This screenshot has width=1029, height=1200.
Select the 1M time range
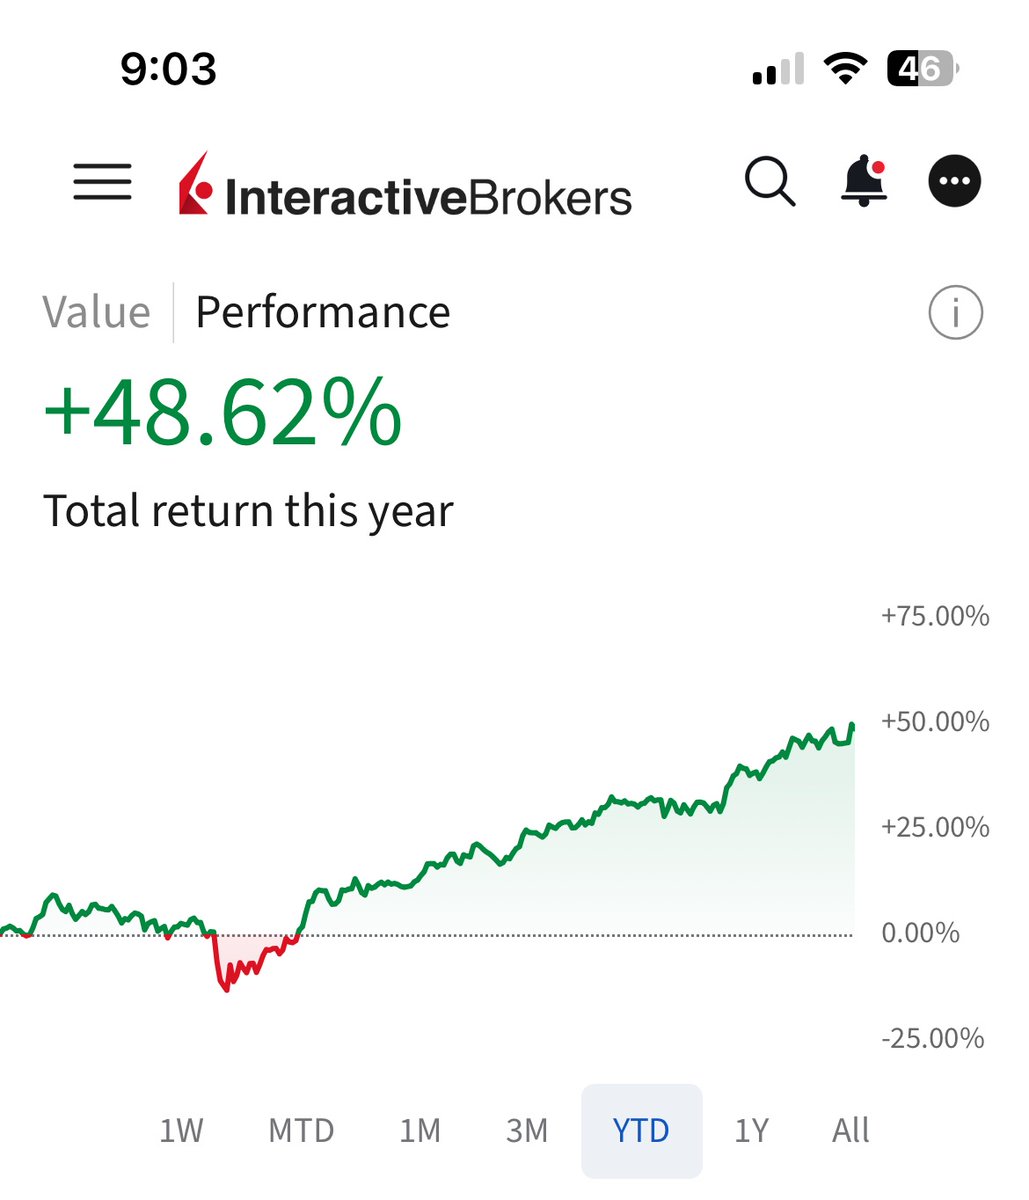click(x=420, y=1131)
